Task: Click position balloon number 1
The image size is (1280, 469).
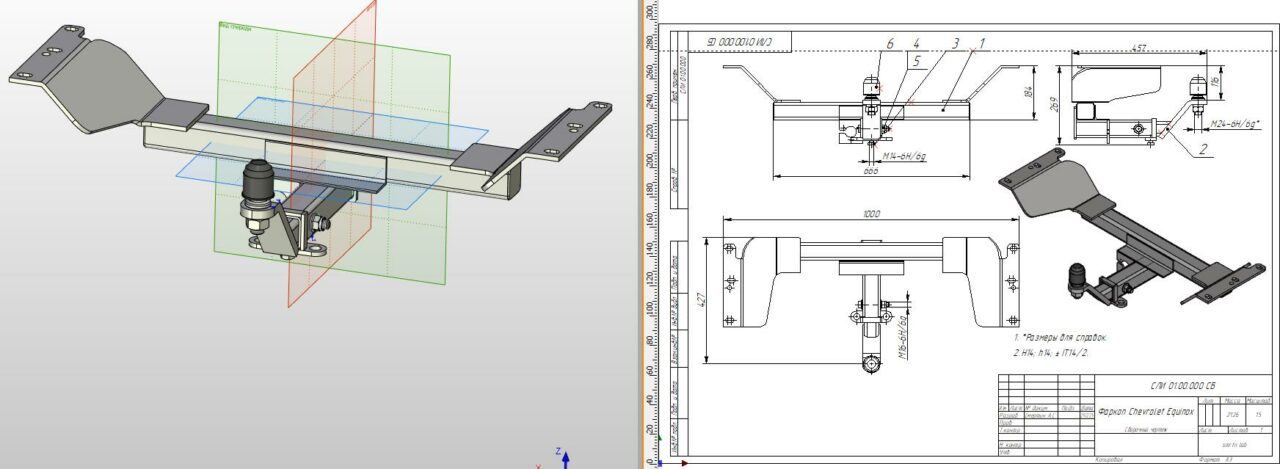Action: tap(982, 44)
